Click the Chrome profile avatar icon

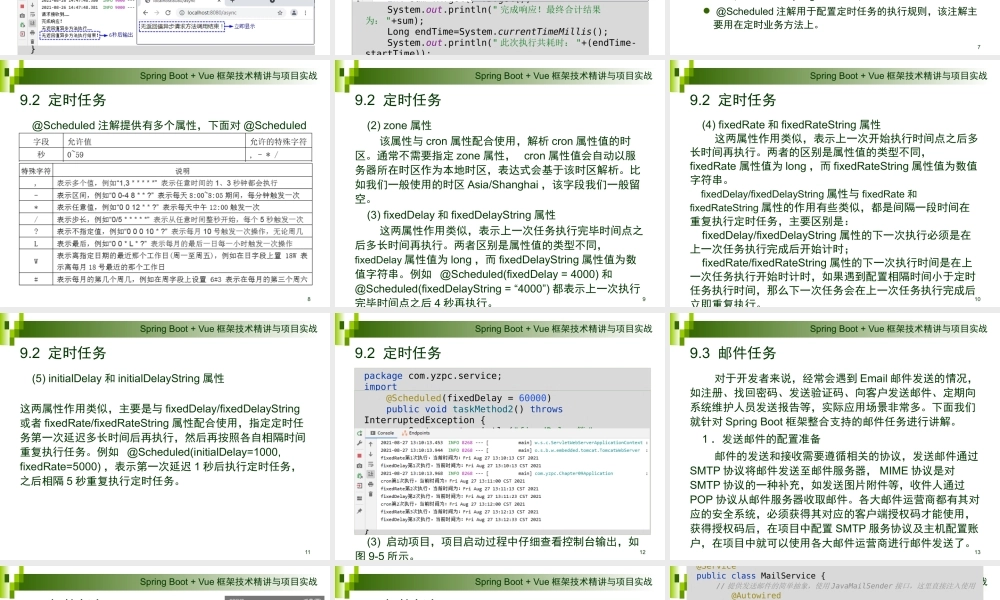pos(293,13)
